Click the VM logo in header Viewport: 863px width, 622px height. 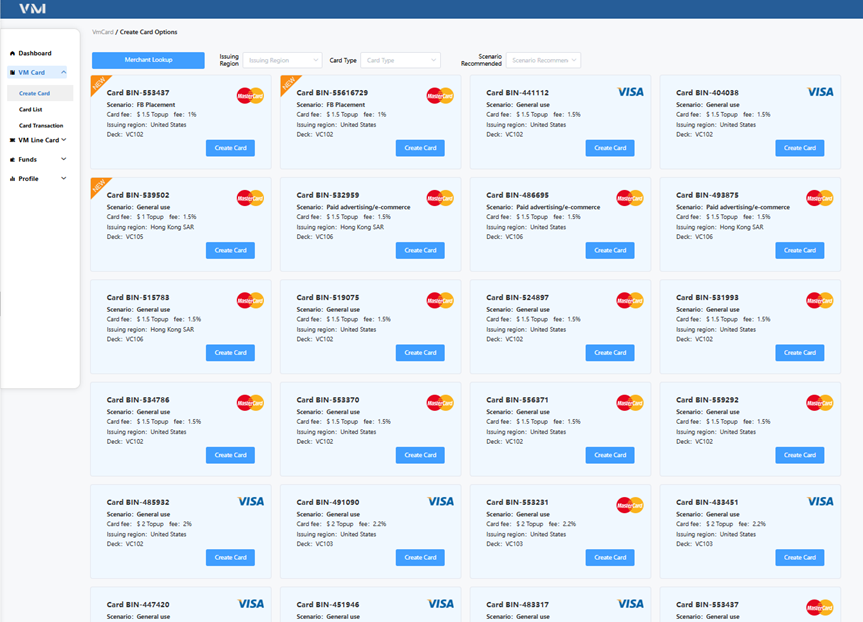[33, 9]
